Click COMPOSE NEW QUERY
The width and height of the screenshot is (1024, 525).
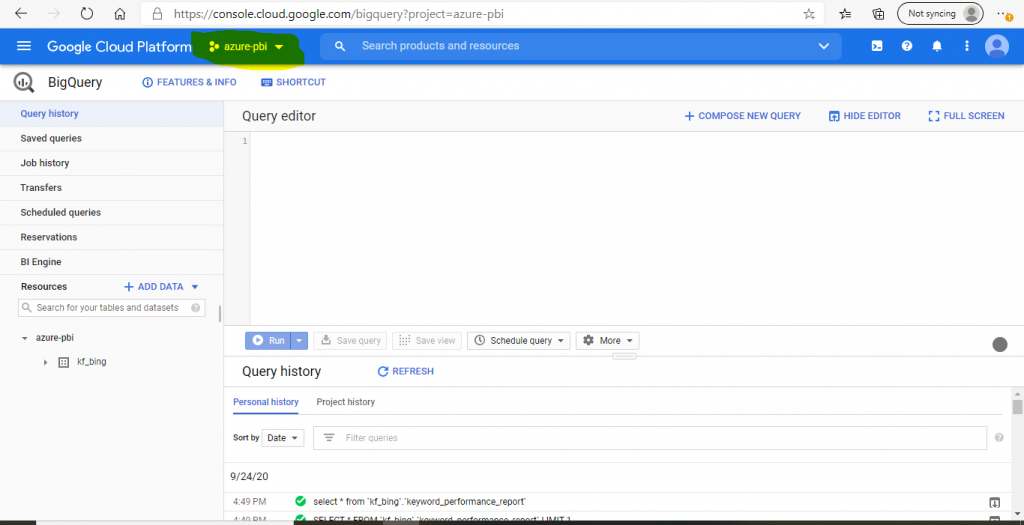point(743,116)
